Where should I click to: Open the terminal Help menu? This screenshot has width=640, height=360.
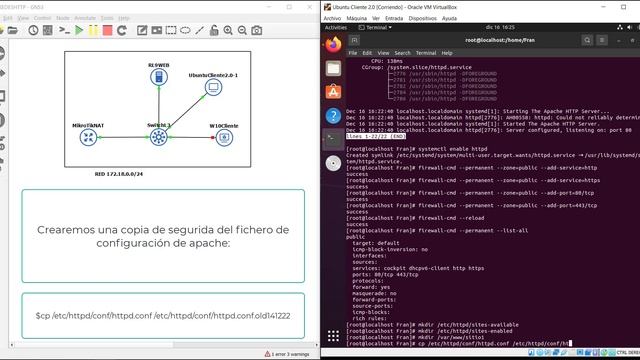pyautogui.click(x=447, y=53)
